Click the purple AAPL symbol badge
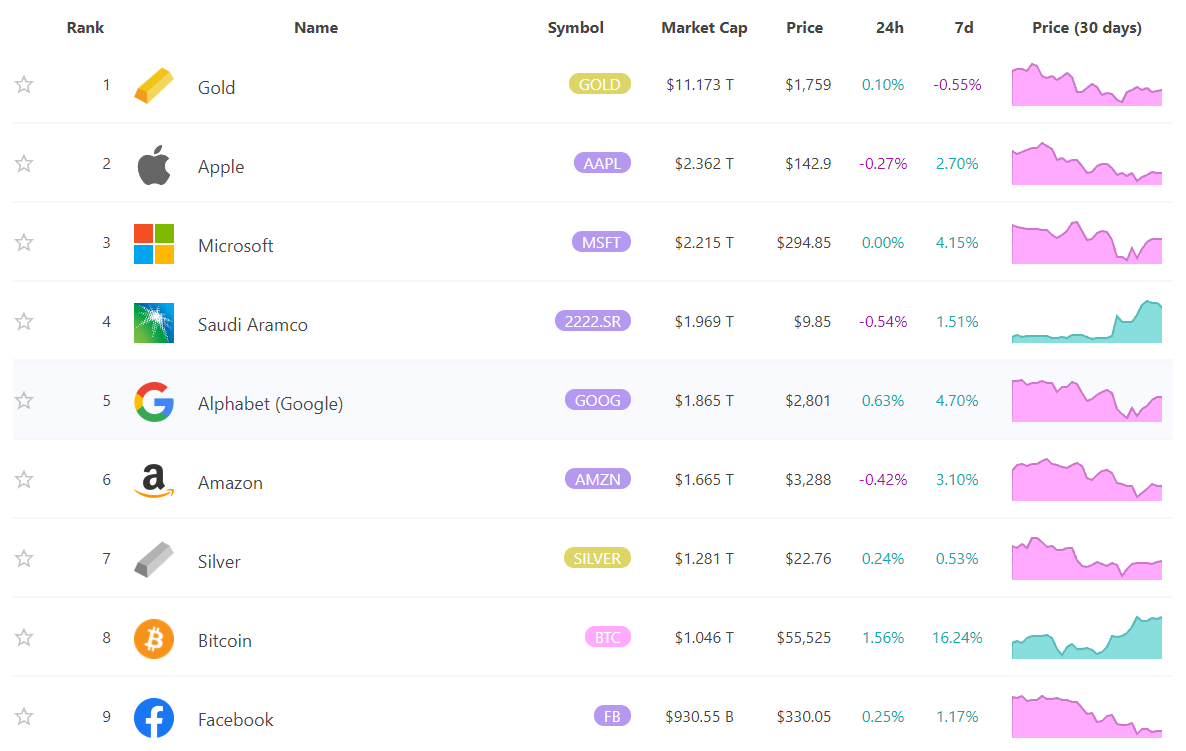The image size is (1186, 751). click(602, 163)
